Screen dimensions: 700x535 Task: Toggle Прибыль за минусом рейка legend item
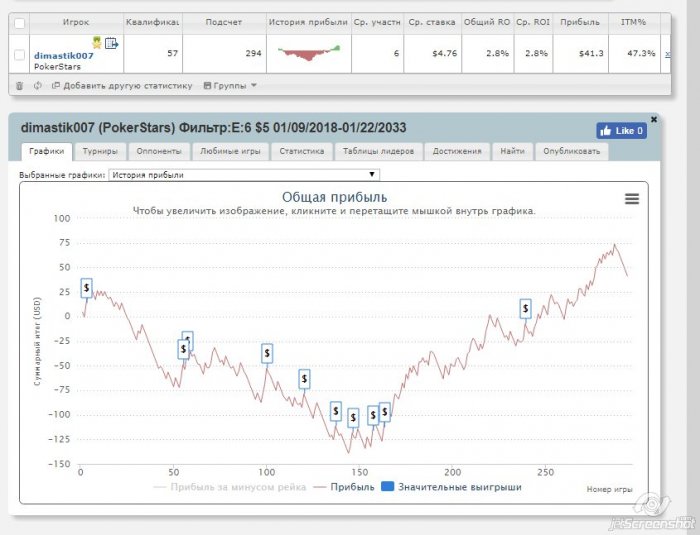tap(229, 487)
